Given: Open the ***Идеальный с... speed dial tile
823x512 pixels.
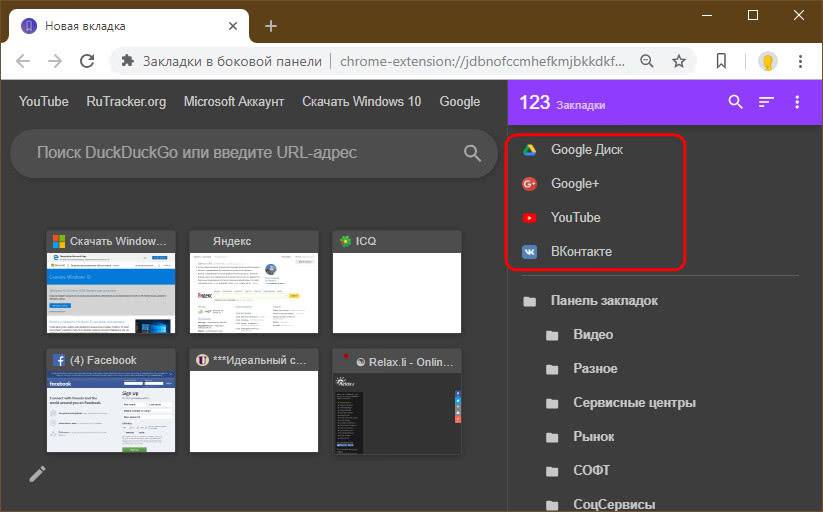Looking at the screenshot, I should [254, 401].
